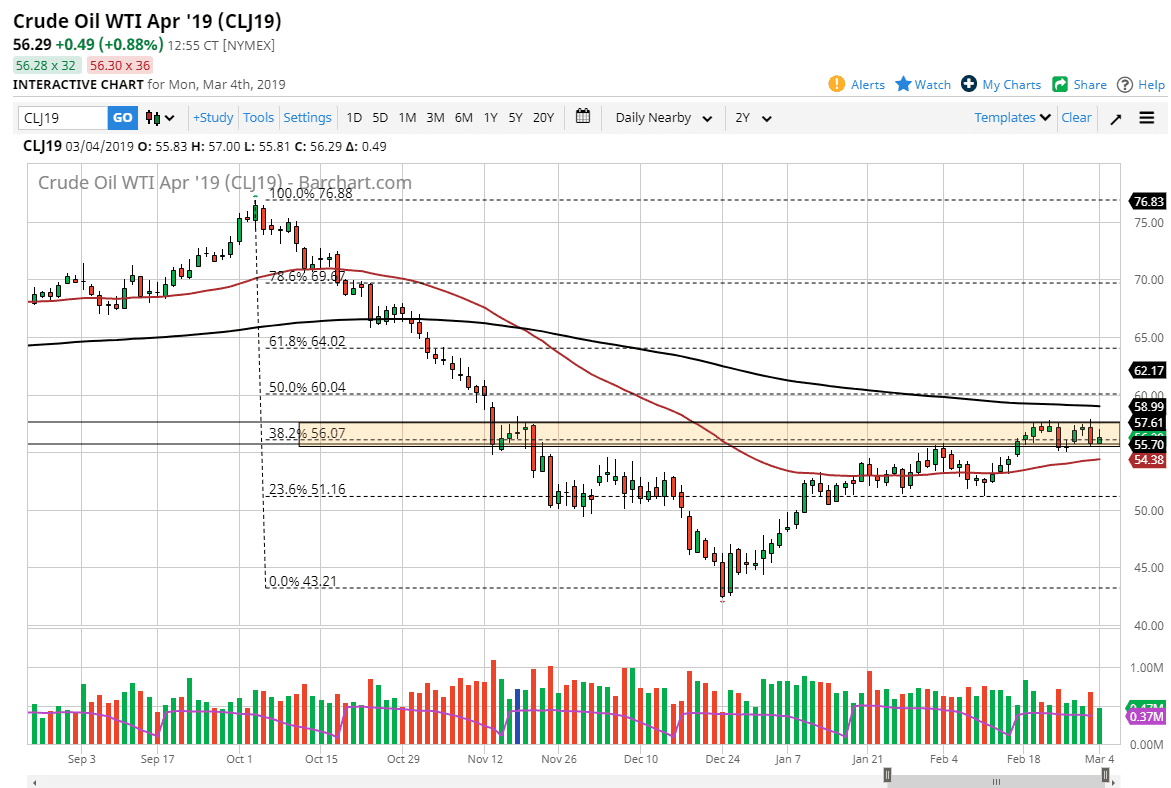Select the 1Y timeframe
The width and height of the screenshot is (1171, 788).
(490, 117)
